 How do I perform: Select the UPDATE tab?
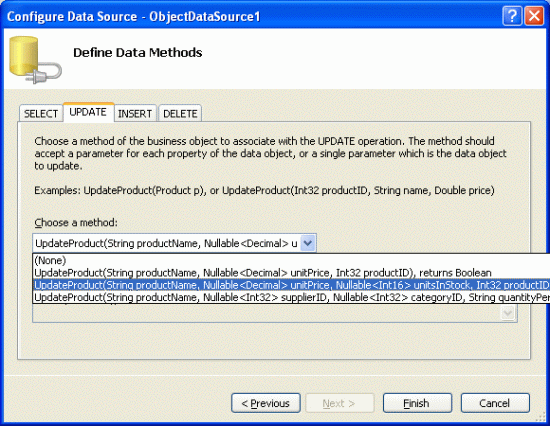(x=88, y=112)
